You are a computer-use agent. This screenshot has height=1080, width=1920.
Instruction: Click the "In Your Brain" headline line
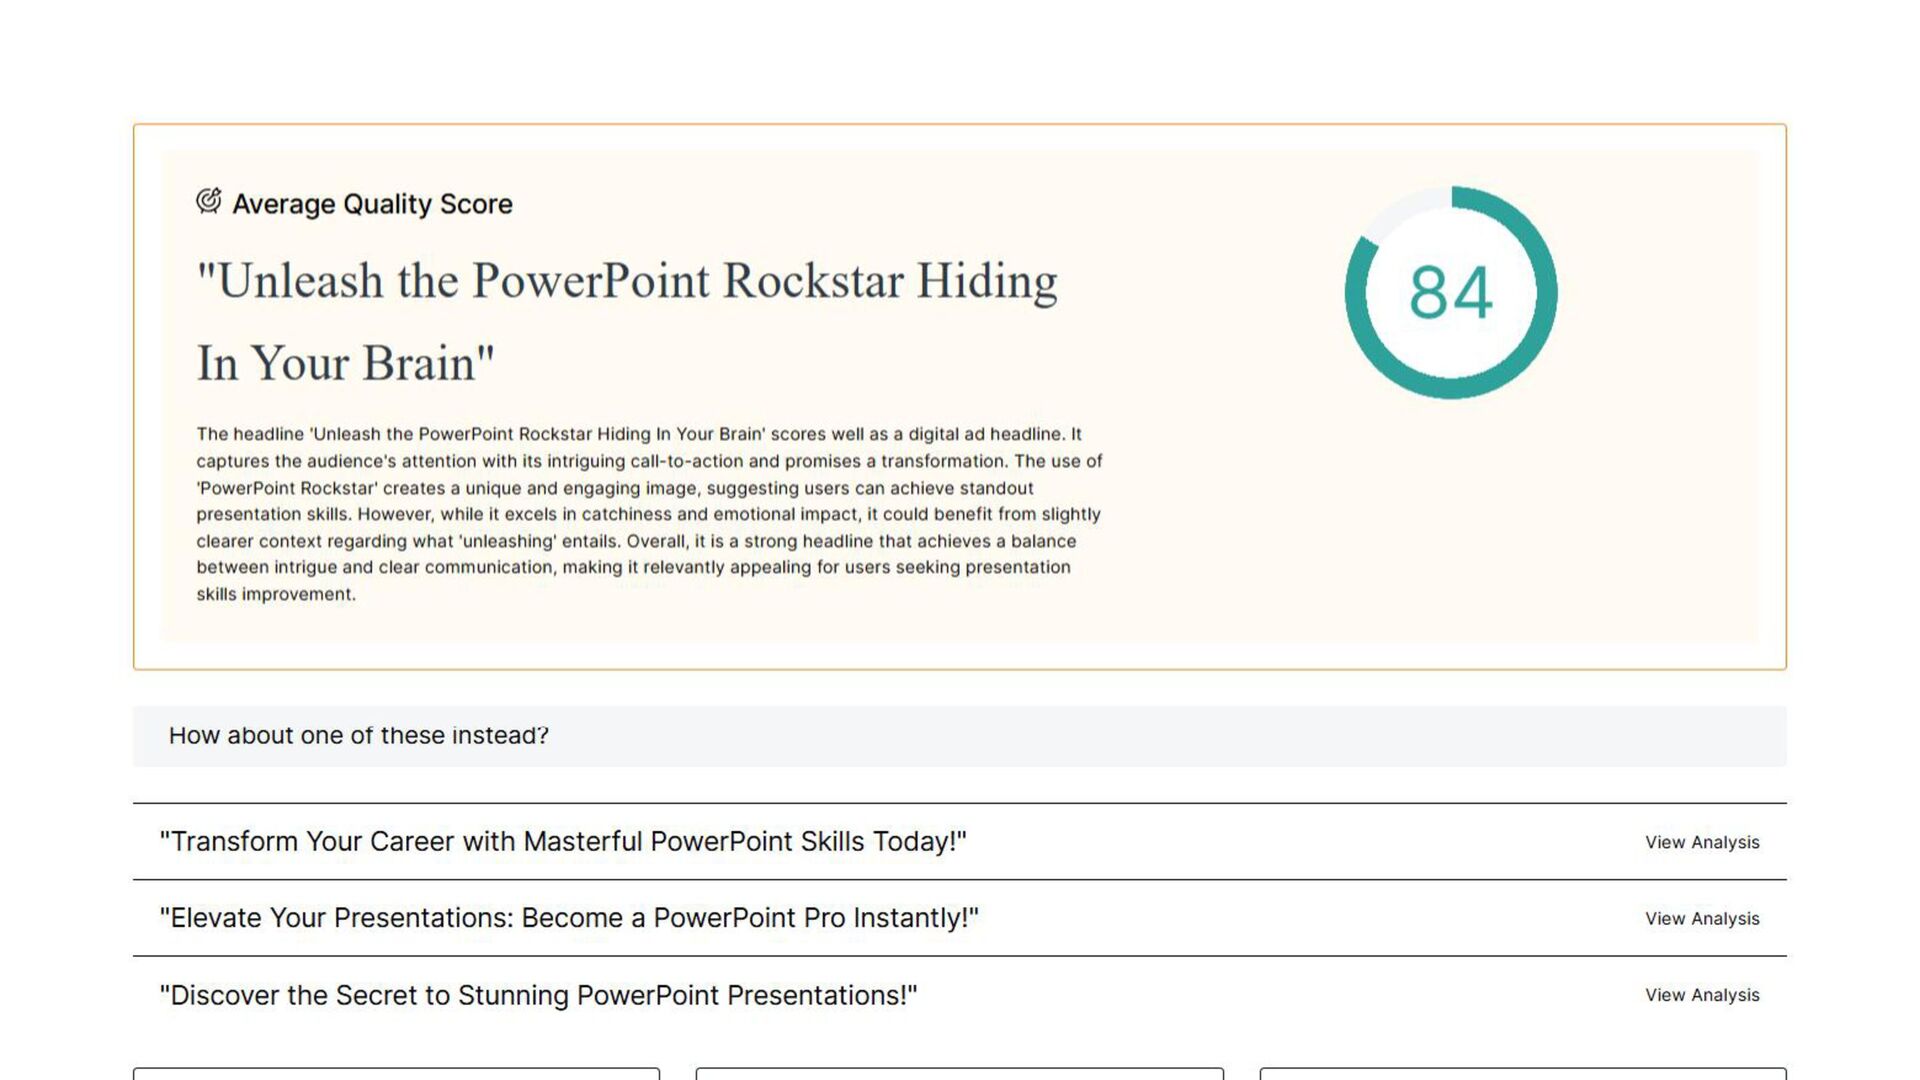click(x=345, y=363)
